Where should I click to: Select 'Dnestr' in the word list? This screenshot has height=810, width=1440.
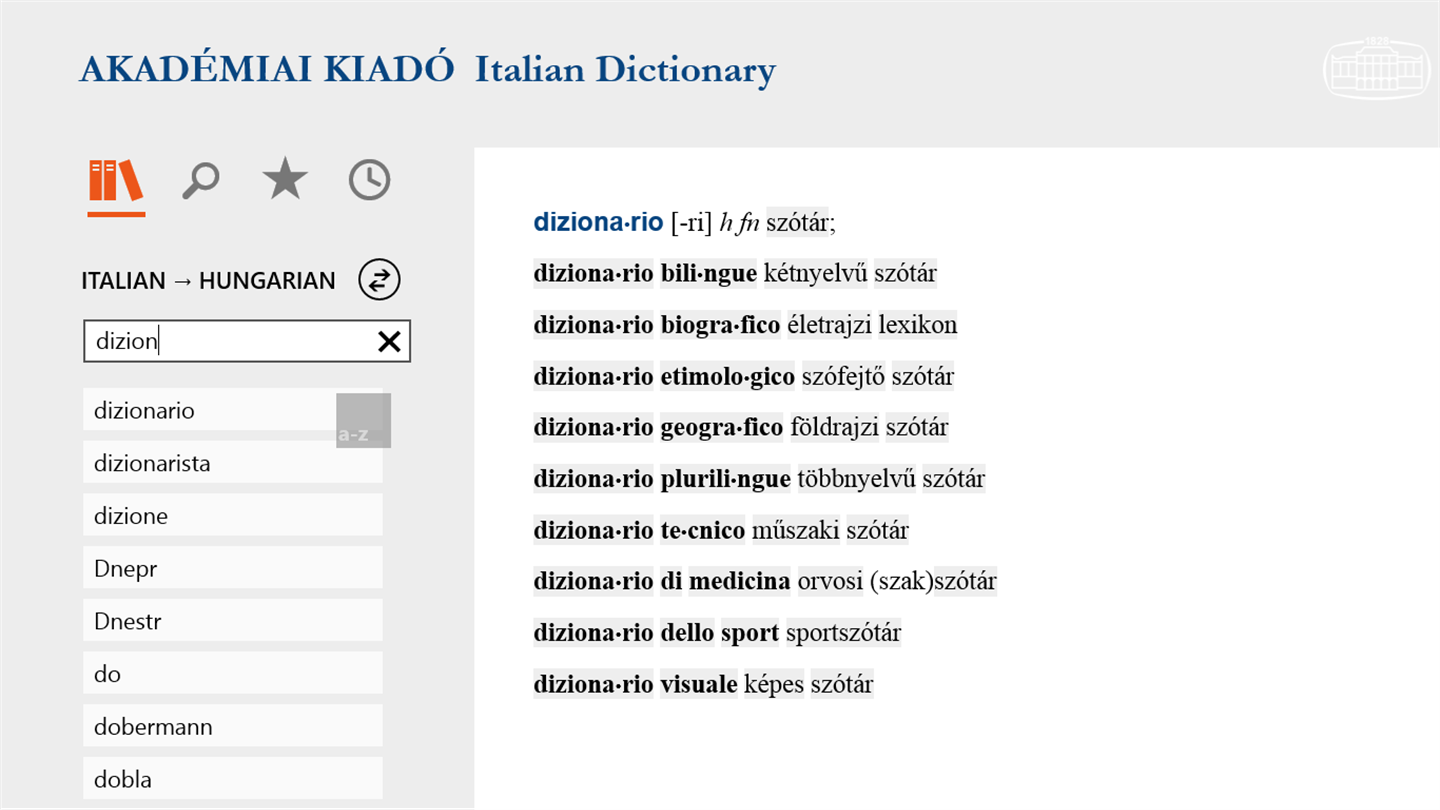[x=233, y=621]
